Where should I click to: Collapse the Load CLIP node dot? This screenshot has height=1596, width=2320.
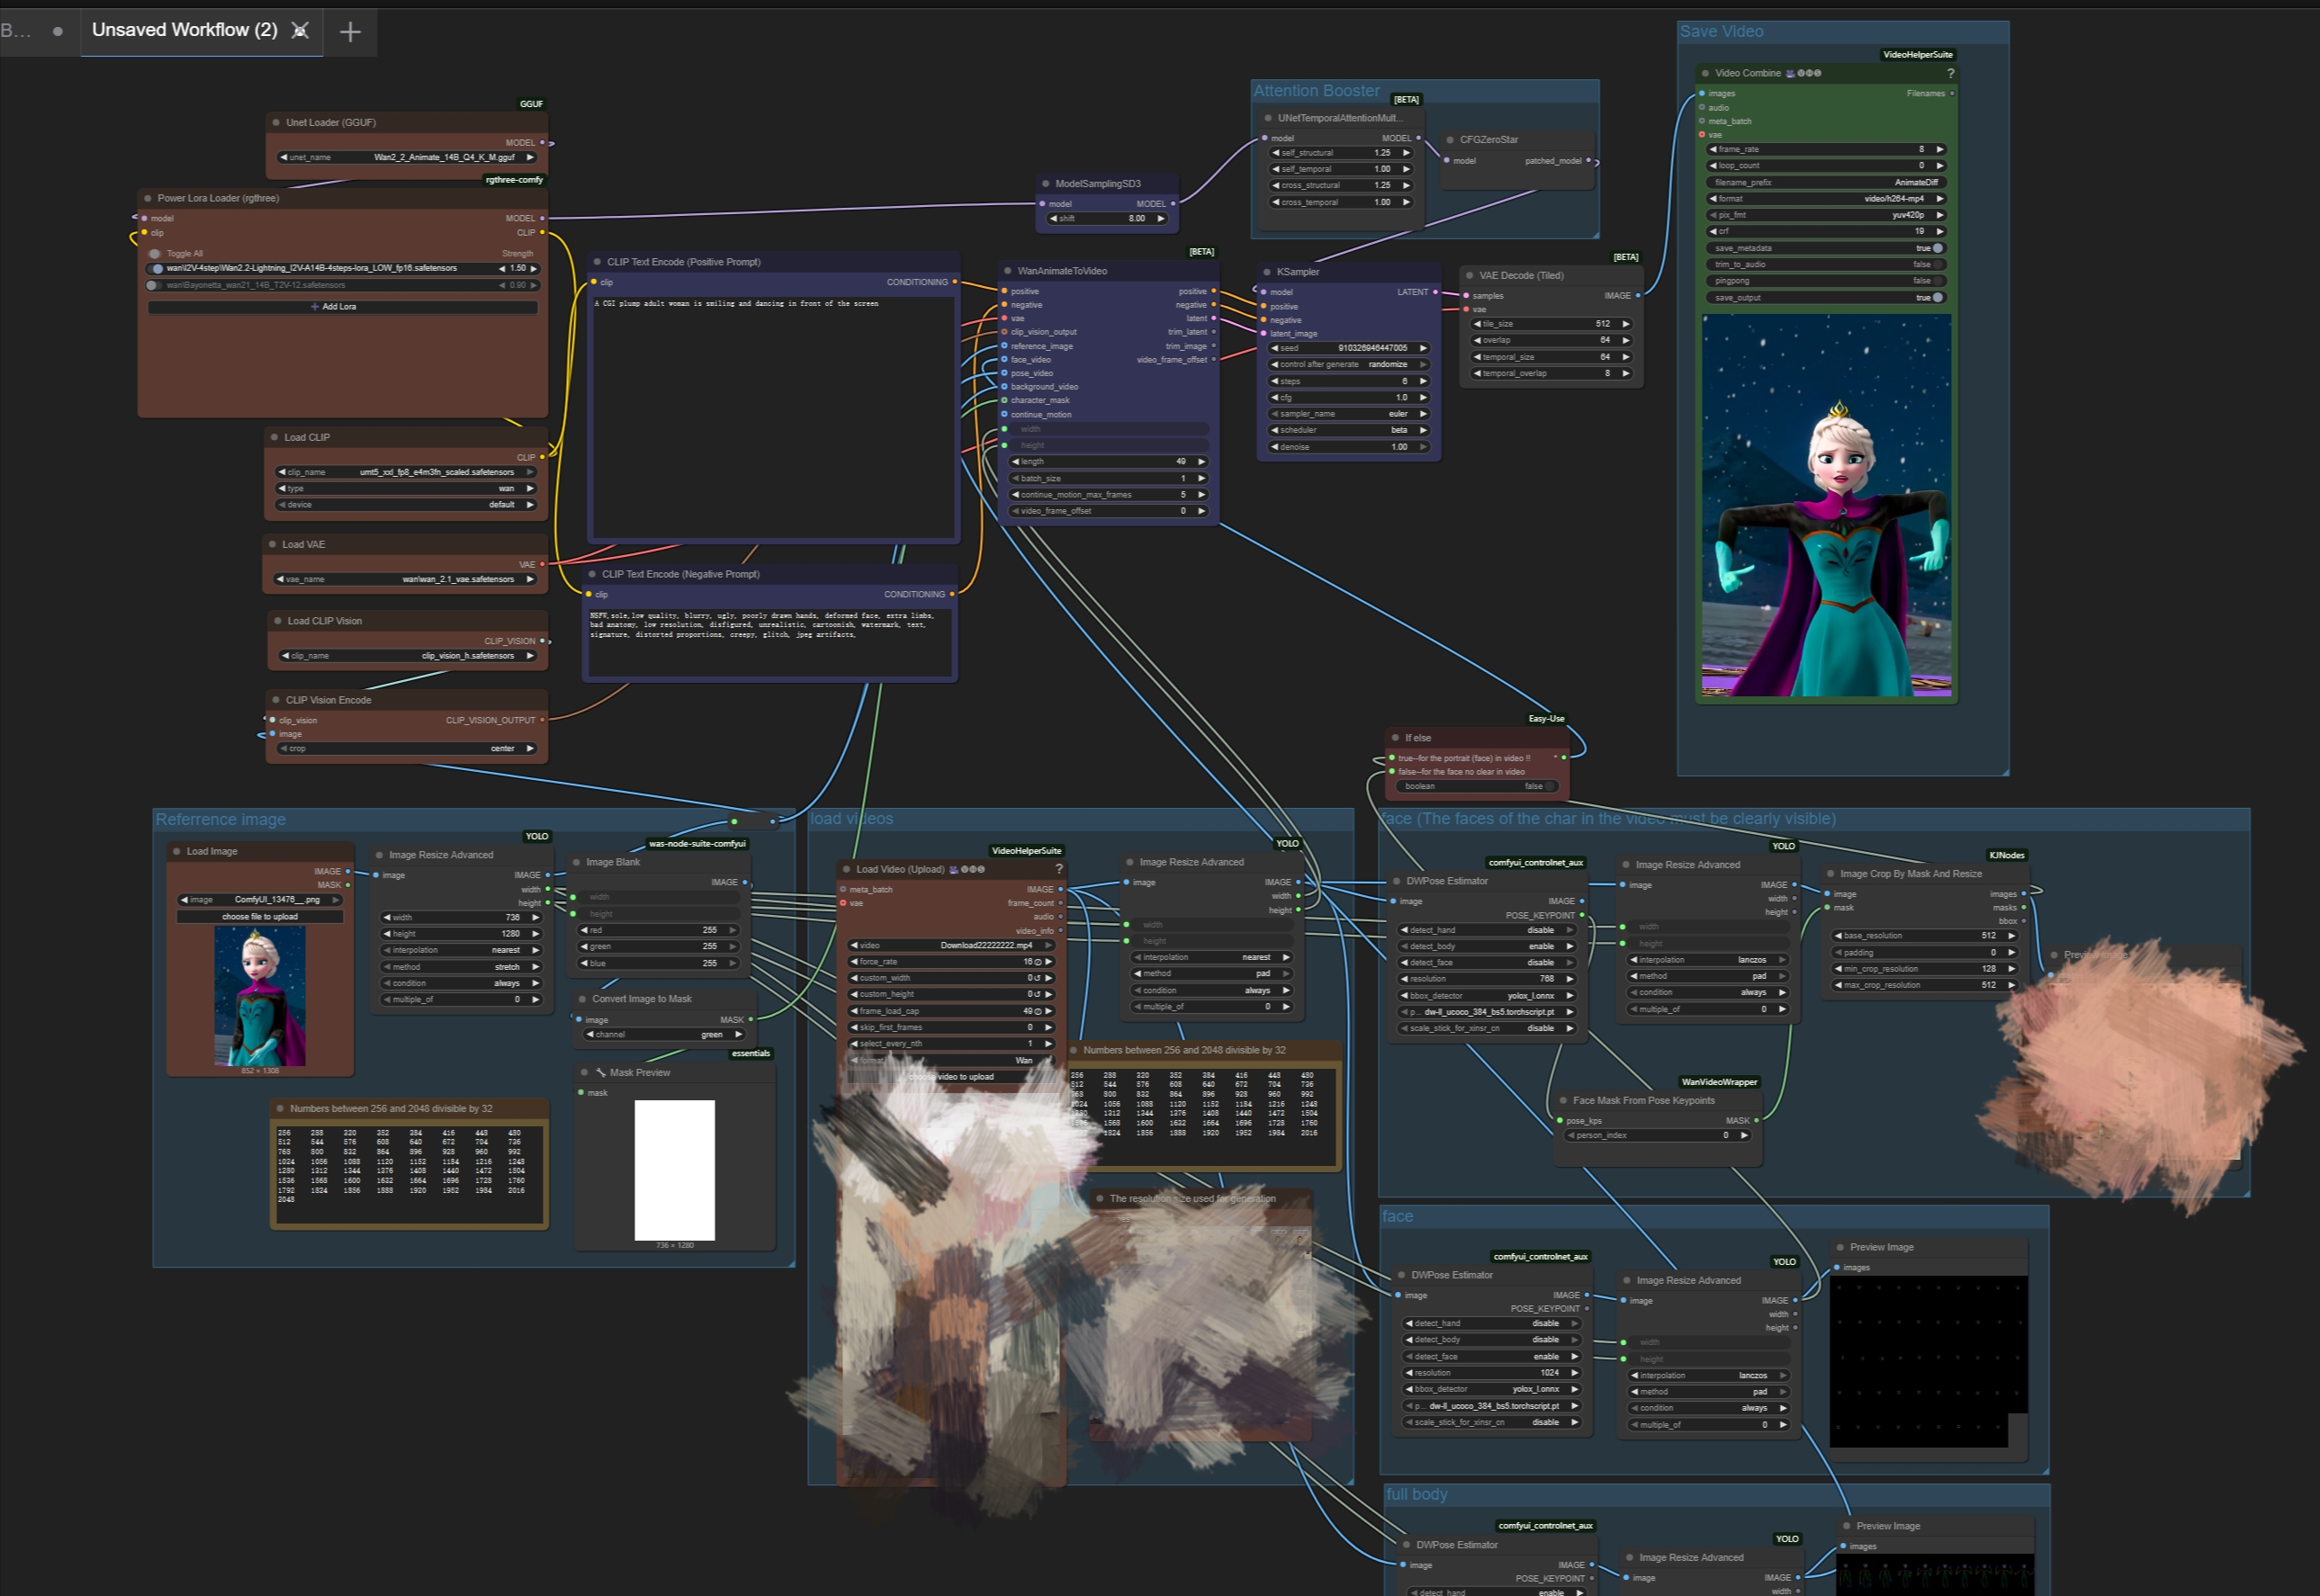(274, 437)
